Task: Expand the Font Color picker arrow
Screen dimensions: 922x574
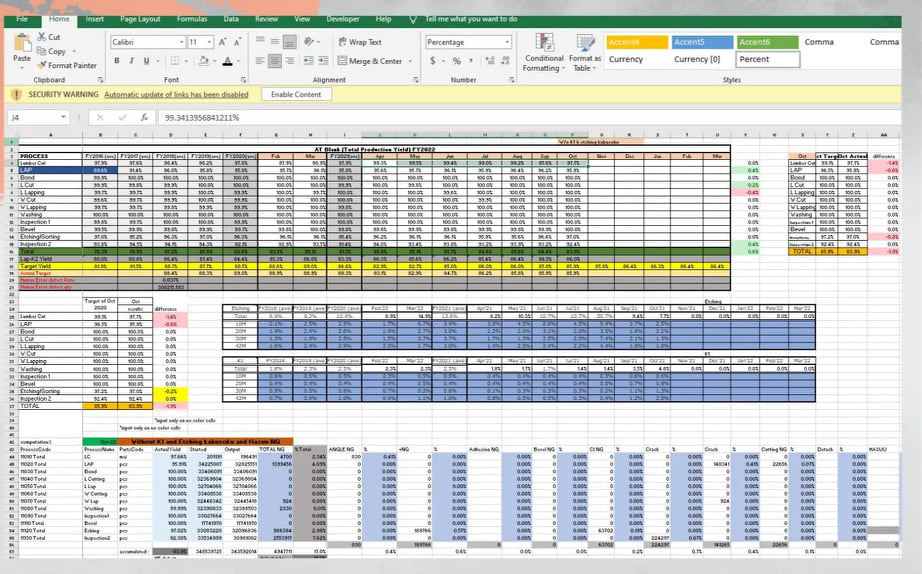Action: click(x=239, y=61)
